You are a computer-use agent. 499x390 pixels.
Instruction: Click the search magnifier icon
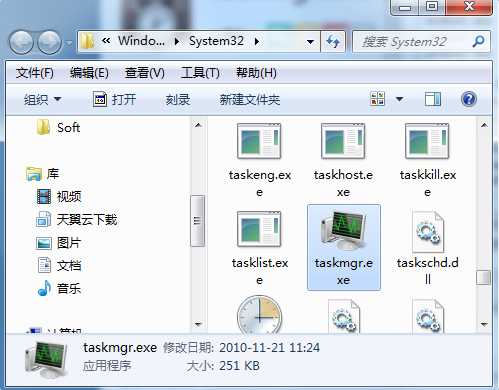coord(479,41)
